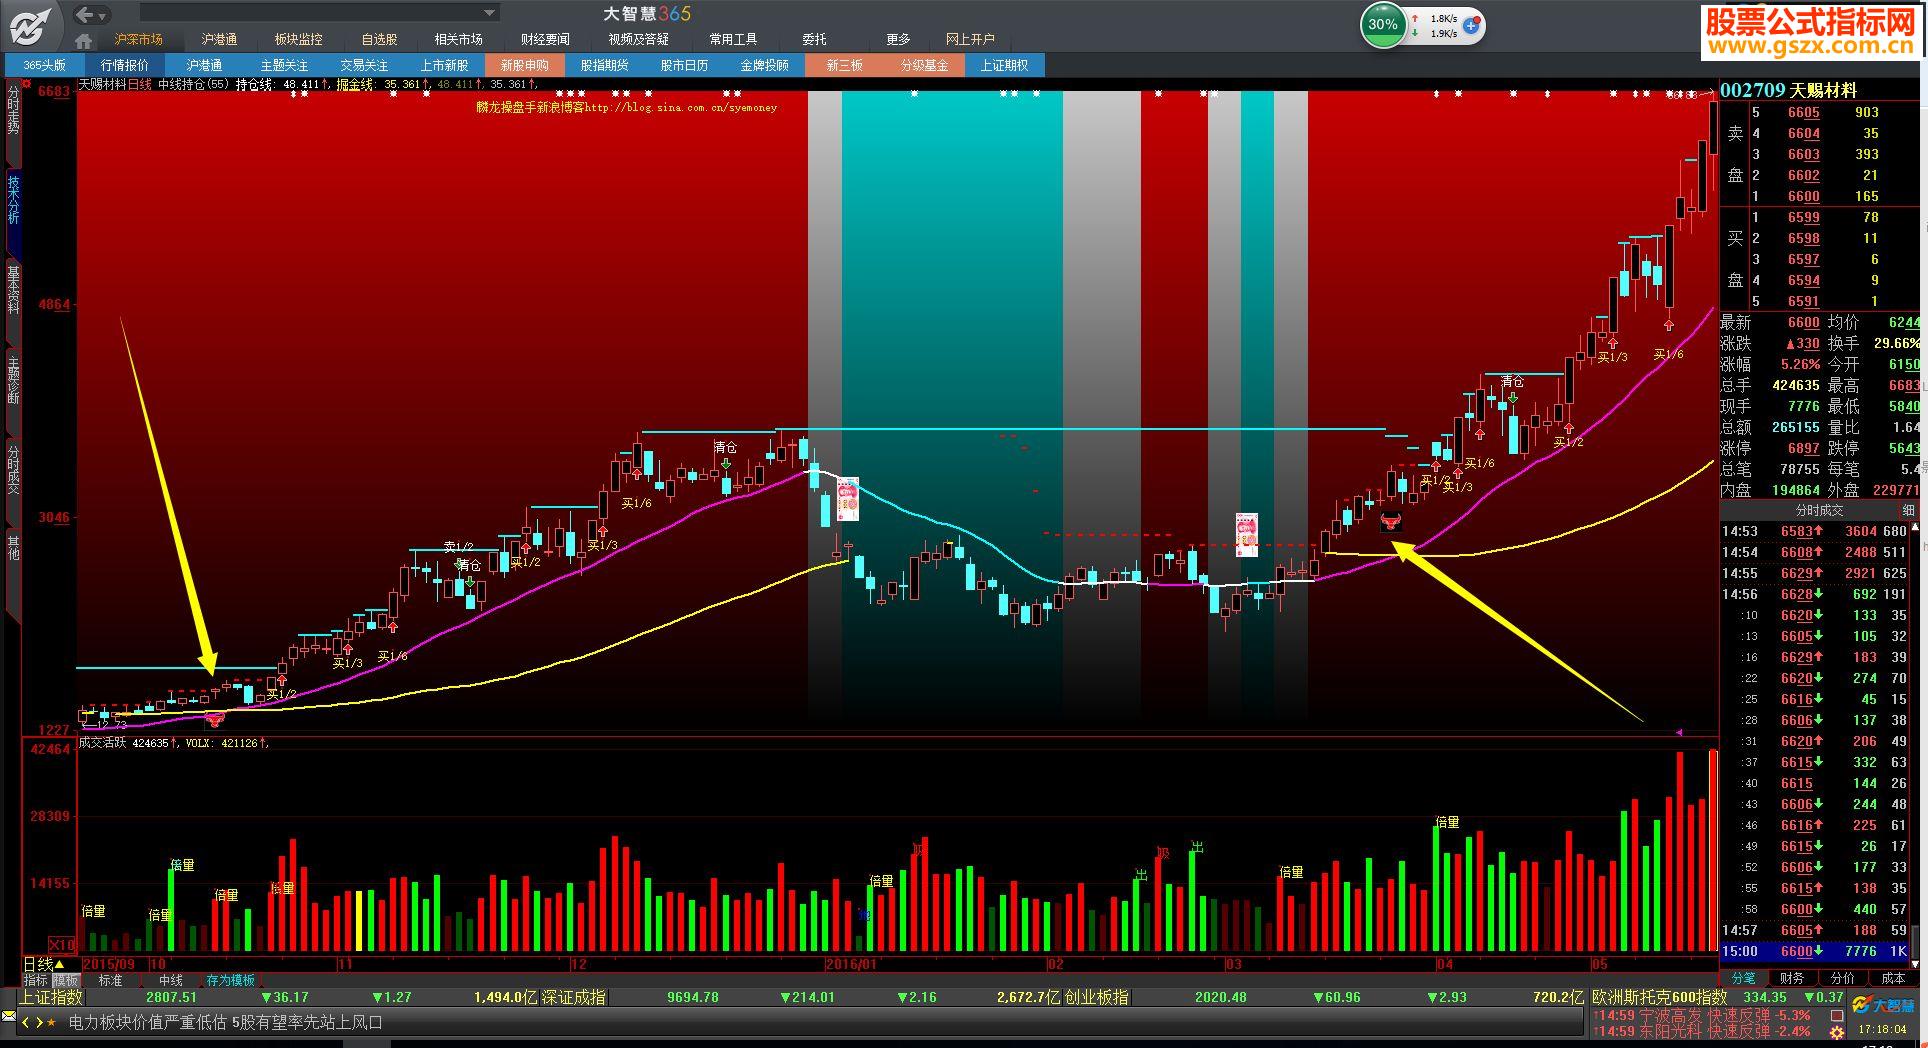Open the 新三板 tab
This screenshot has height=1048, width=1928.
pos(845,65)
